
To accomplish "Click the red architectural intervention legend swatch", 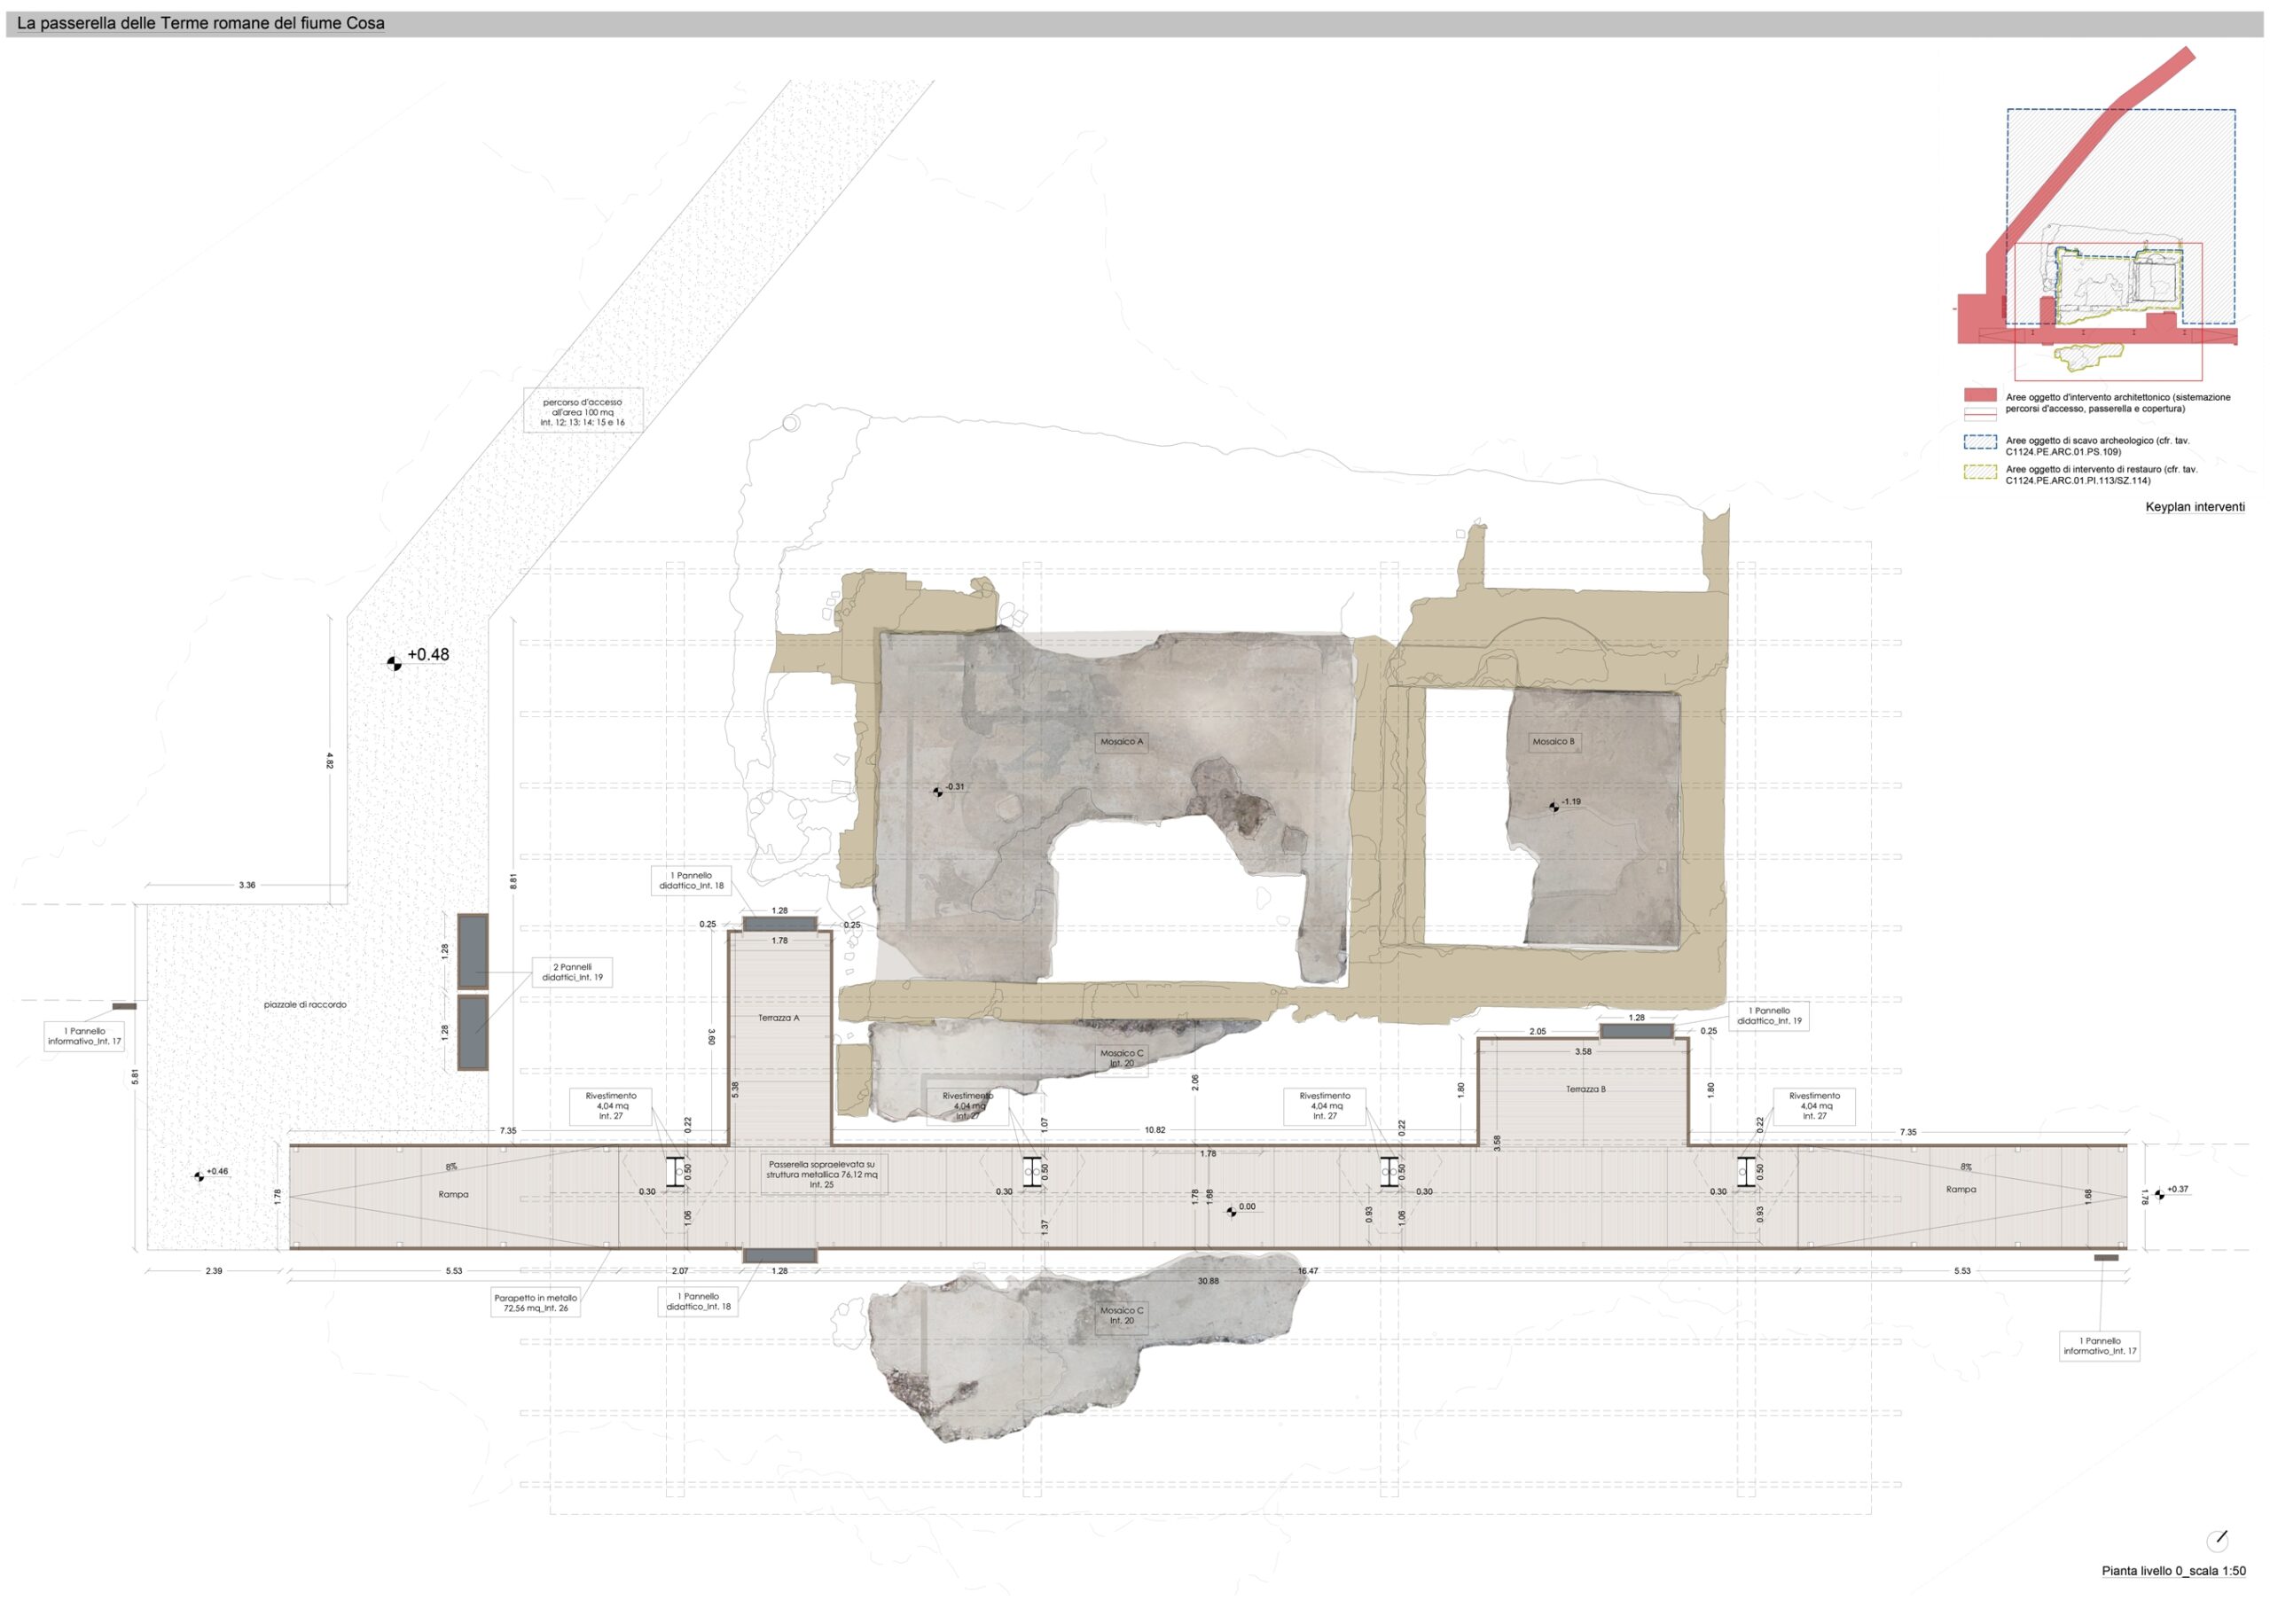I will 1979,396.
